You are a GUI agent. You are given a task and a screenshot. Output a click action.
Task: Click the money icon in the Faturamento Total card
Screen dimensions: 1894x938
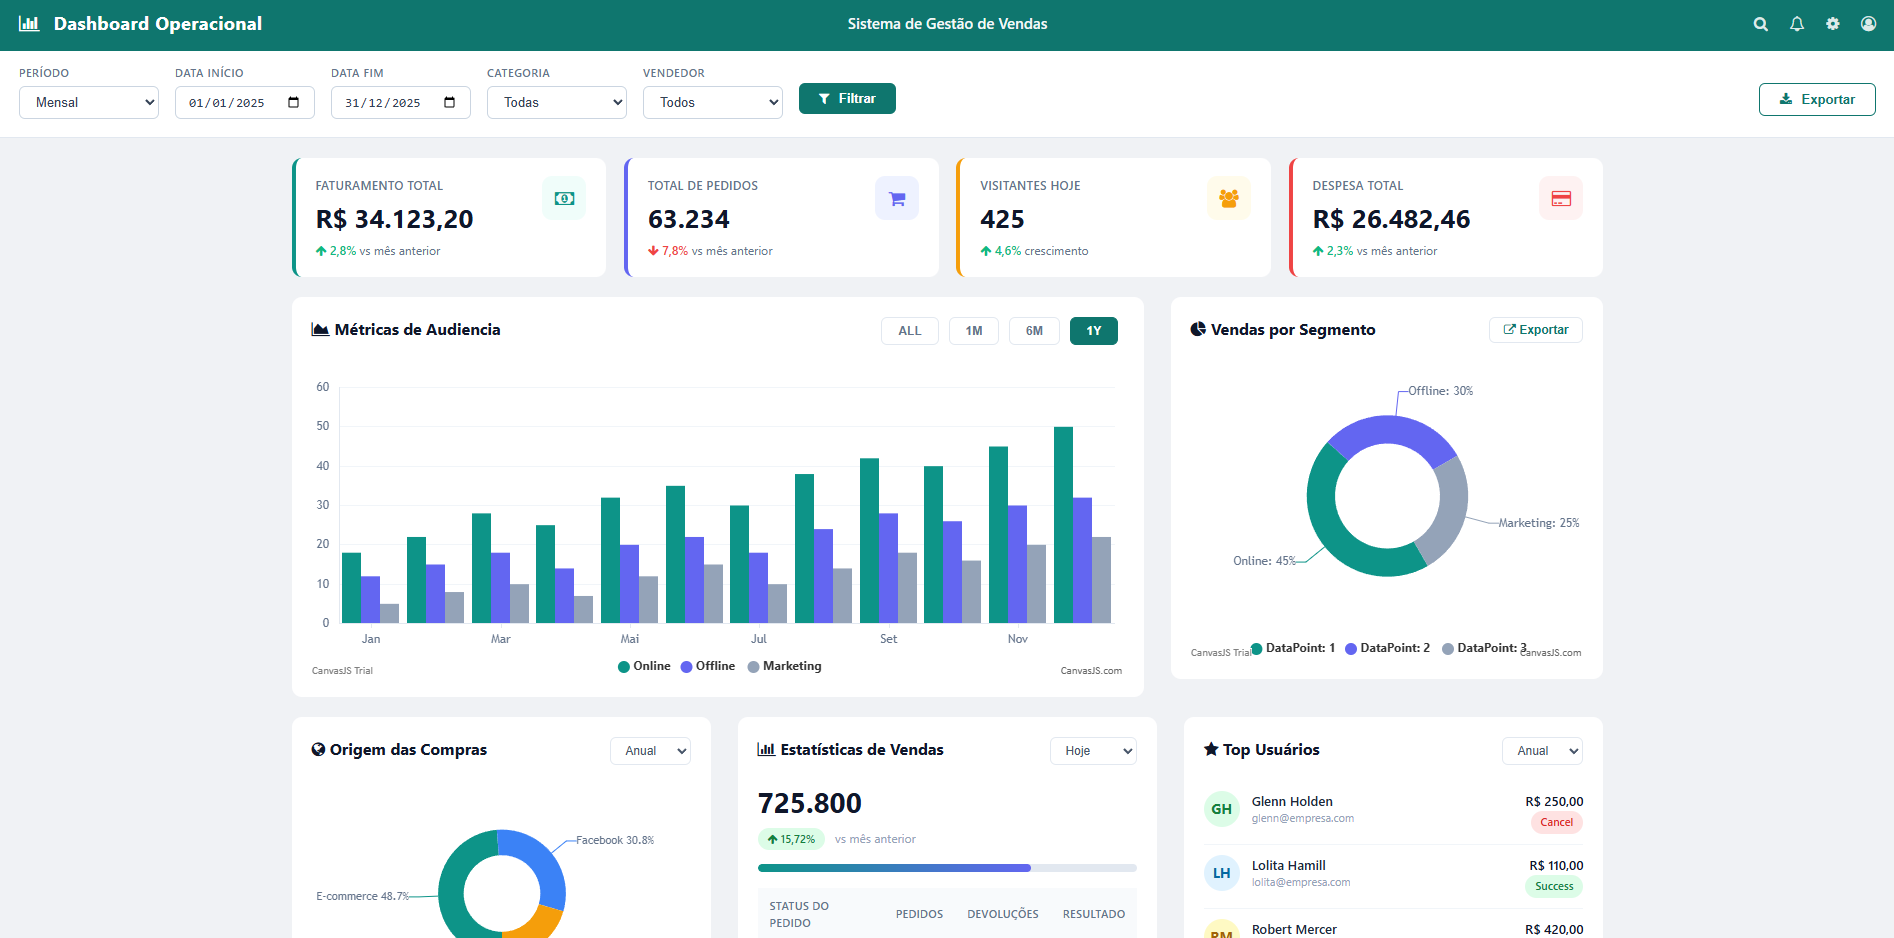point(564,198)
